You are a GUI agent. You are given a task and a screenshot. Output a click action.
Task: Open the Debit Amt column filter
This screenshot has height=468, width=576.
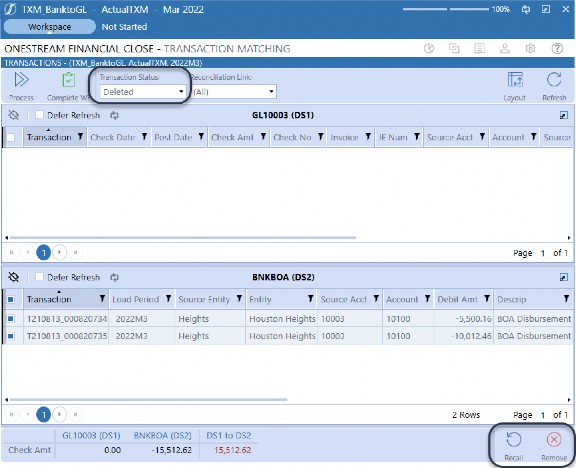(487, 299)
